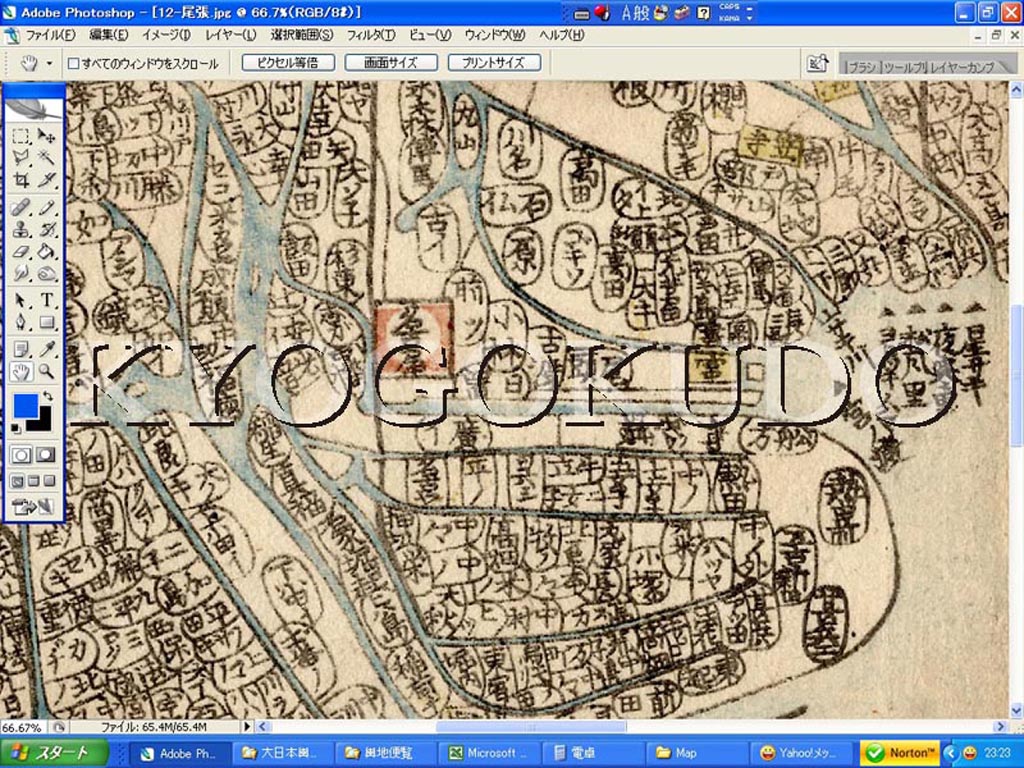Click the 画面サイズ (Fit on Screen) button
The width and height of the screenshot is (1024, 768).
coord(391,63)
